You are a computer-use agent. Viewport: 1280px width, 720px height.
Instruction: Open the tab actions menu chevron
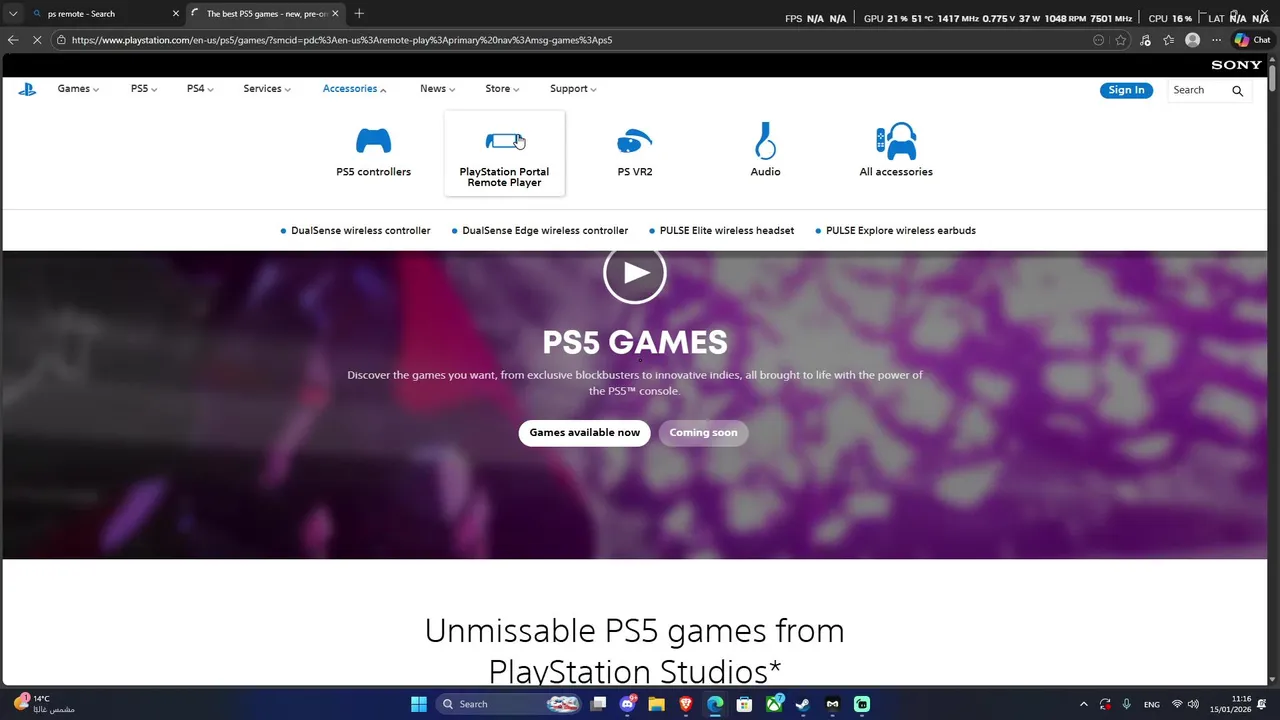pyautogui.click(x=13, y=14)
